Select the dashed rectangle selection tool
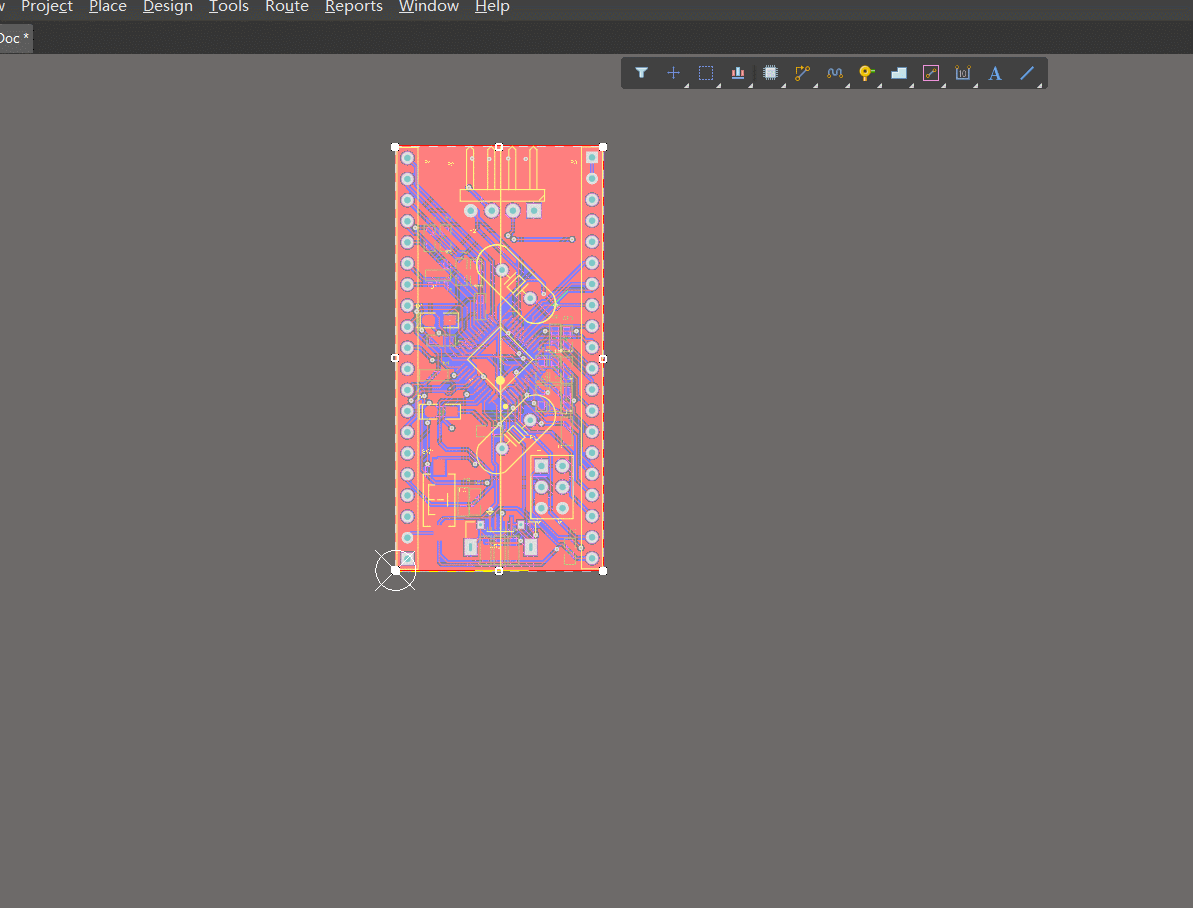Viewport: 1193px width, 908px height. (706, 73)
